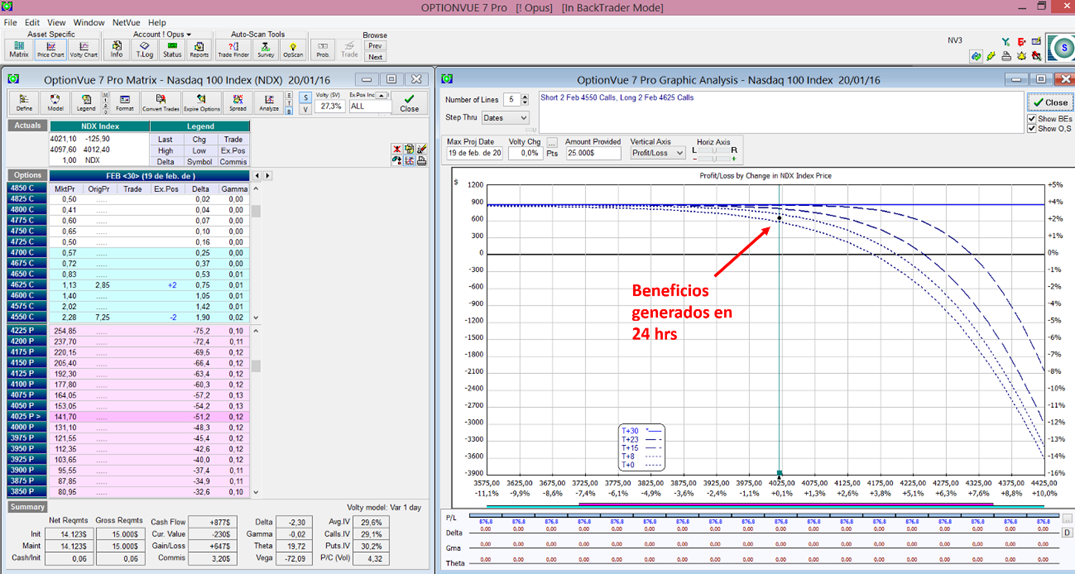Open Expire Options in Matrix toolbar
Viewport: 1077px width, 575px height.
point(201,102)
